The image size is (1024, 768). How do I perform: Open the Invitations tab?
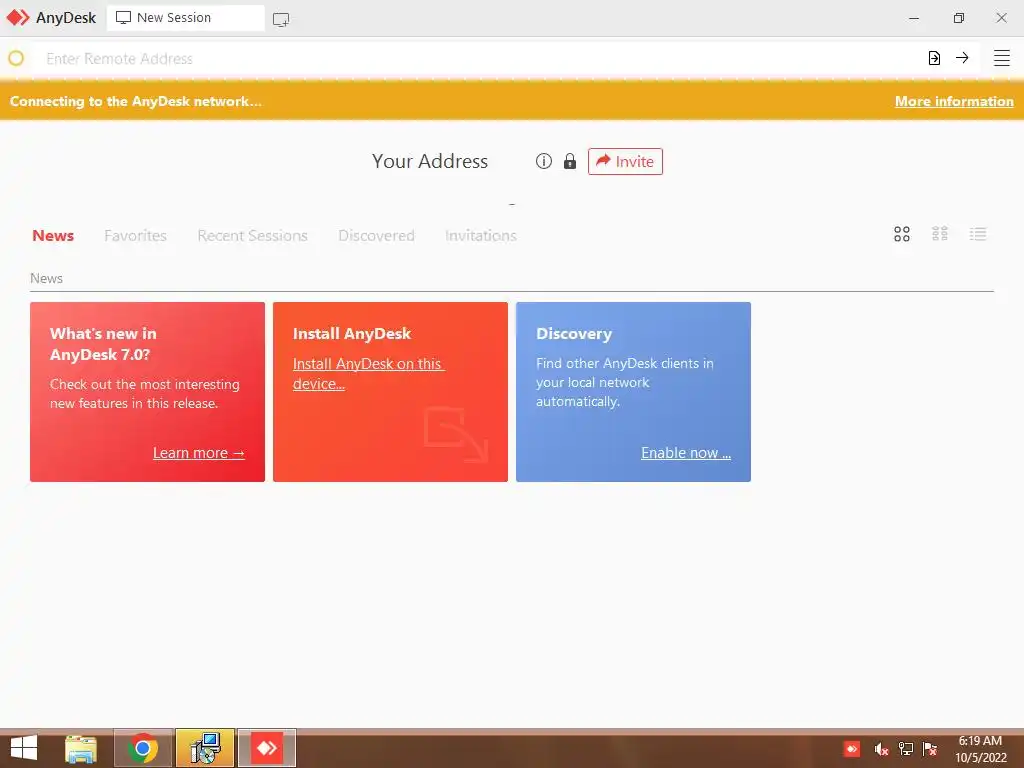[481, 236]
